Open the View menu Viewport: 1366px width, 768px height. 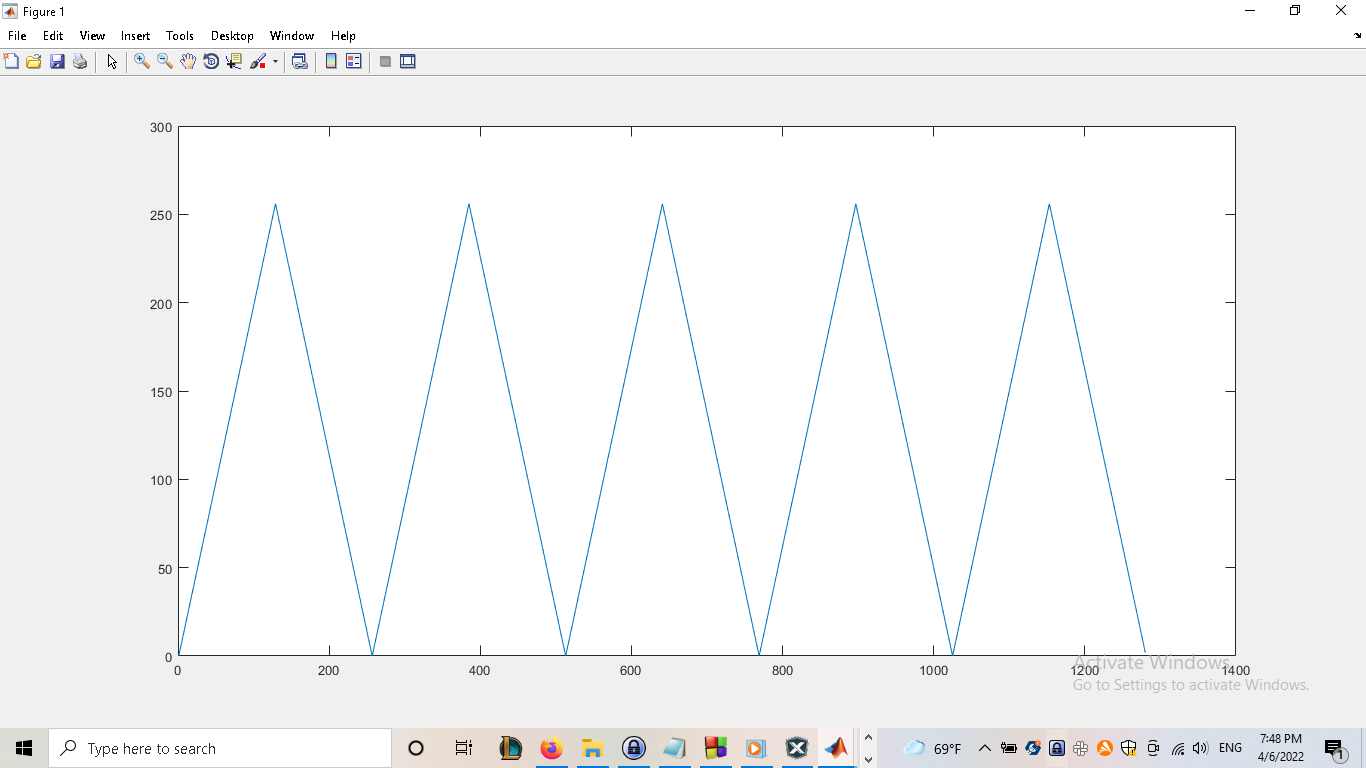pos(92,36)
